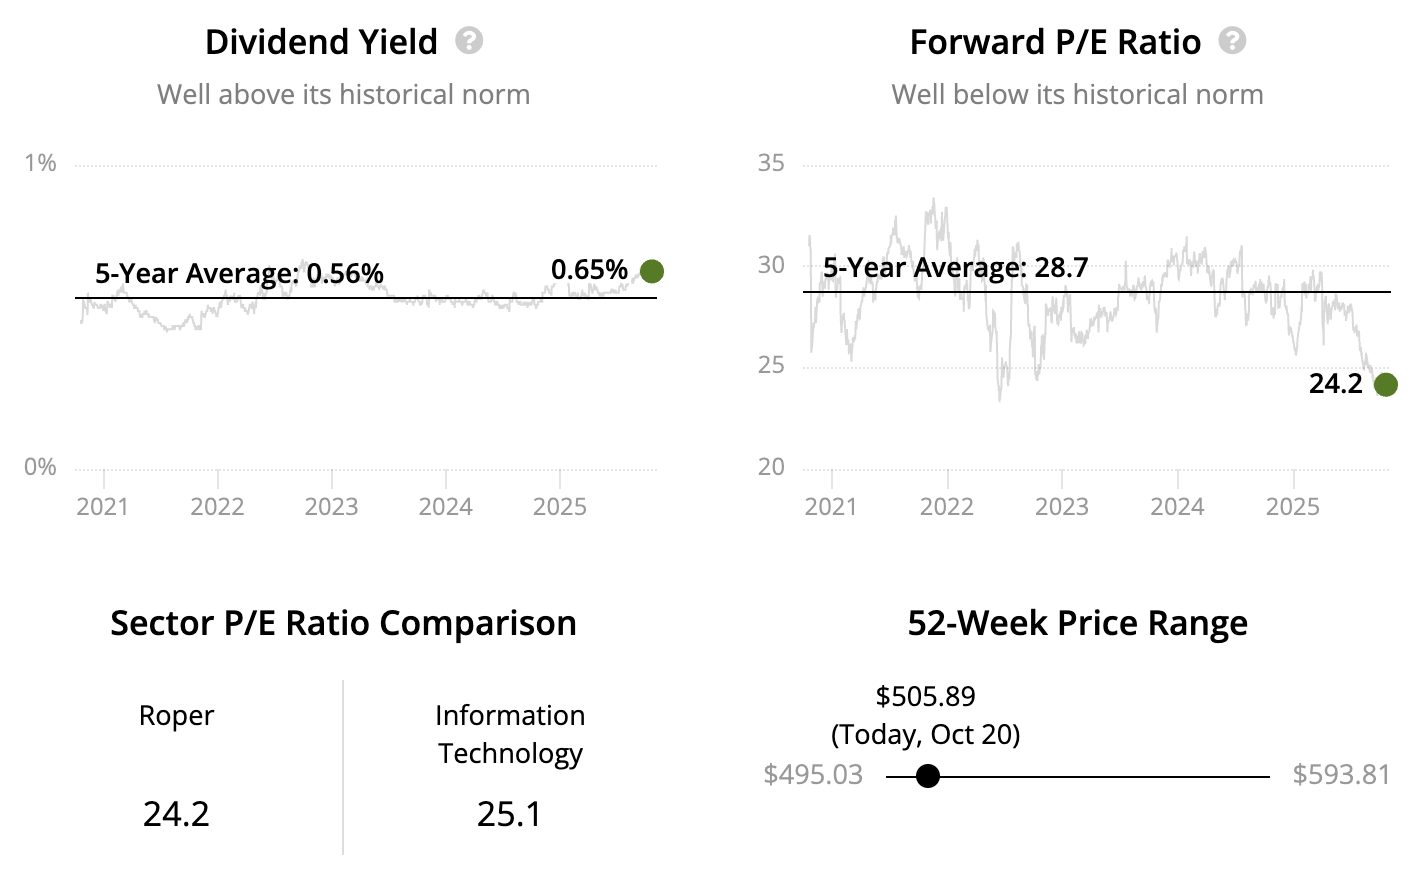Click "Well below its historical norm" subtitle
Viewport: 1424px width, 870px height.
[x=1077, y=94]
